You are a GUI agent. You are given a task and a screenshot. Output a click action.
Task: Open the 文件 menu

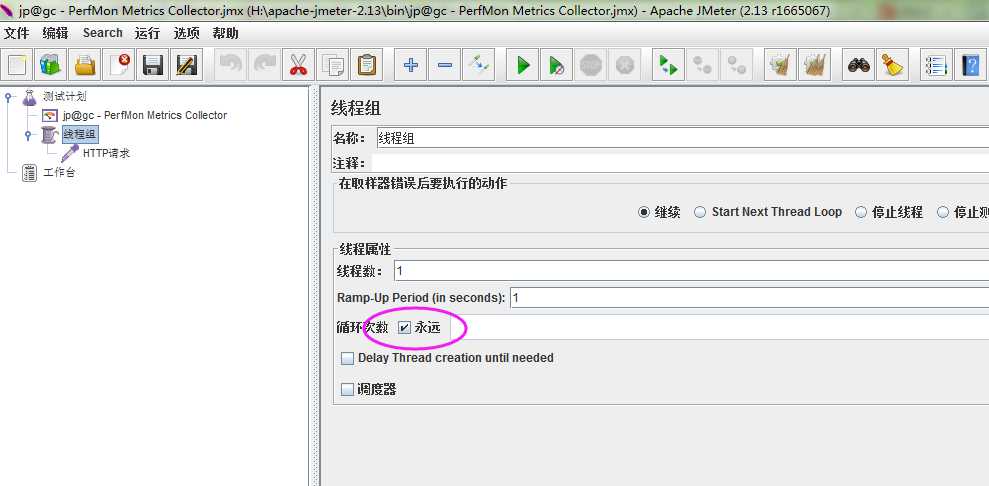click(x=16, y=33)
